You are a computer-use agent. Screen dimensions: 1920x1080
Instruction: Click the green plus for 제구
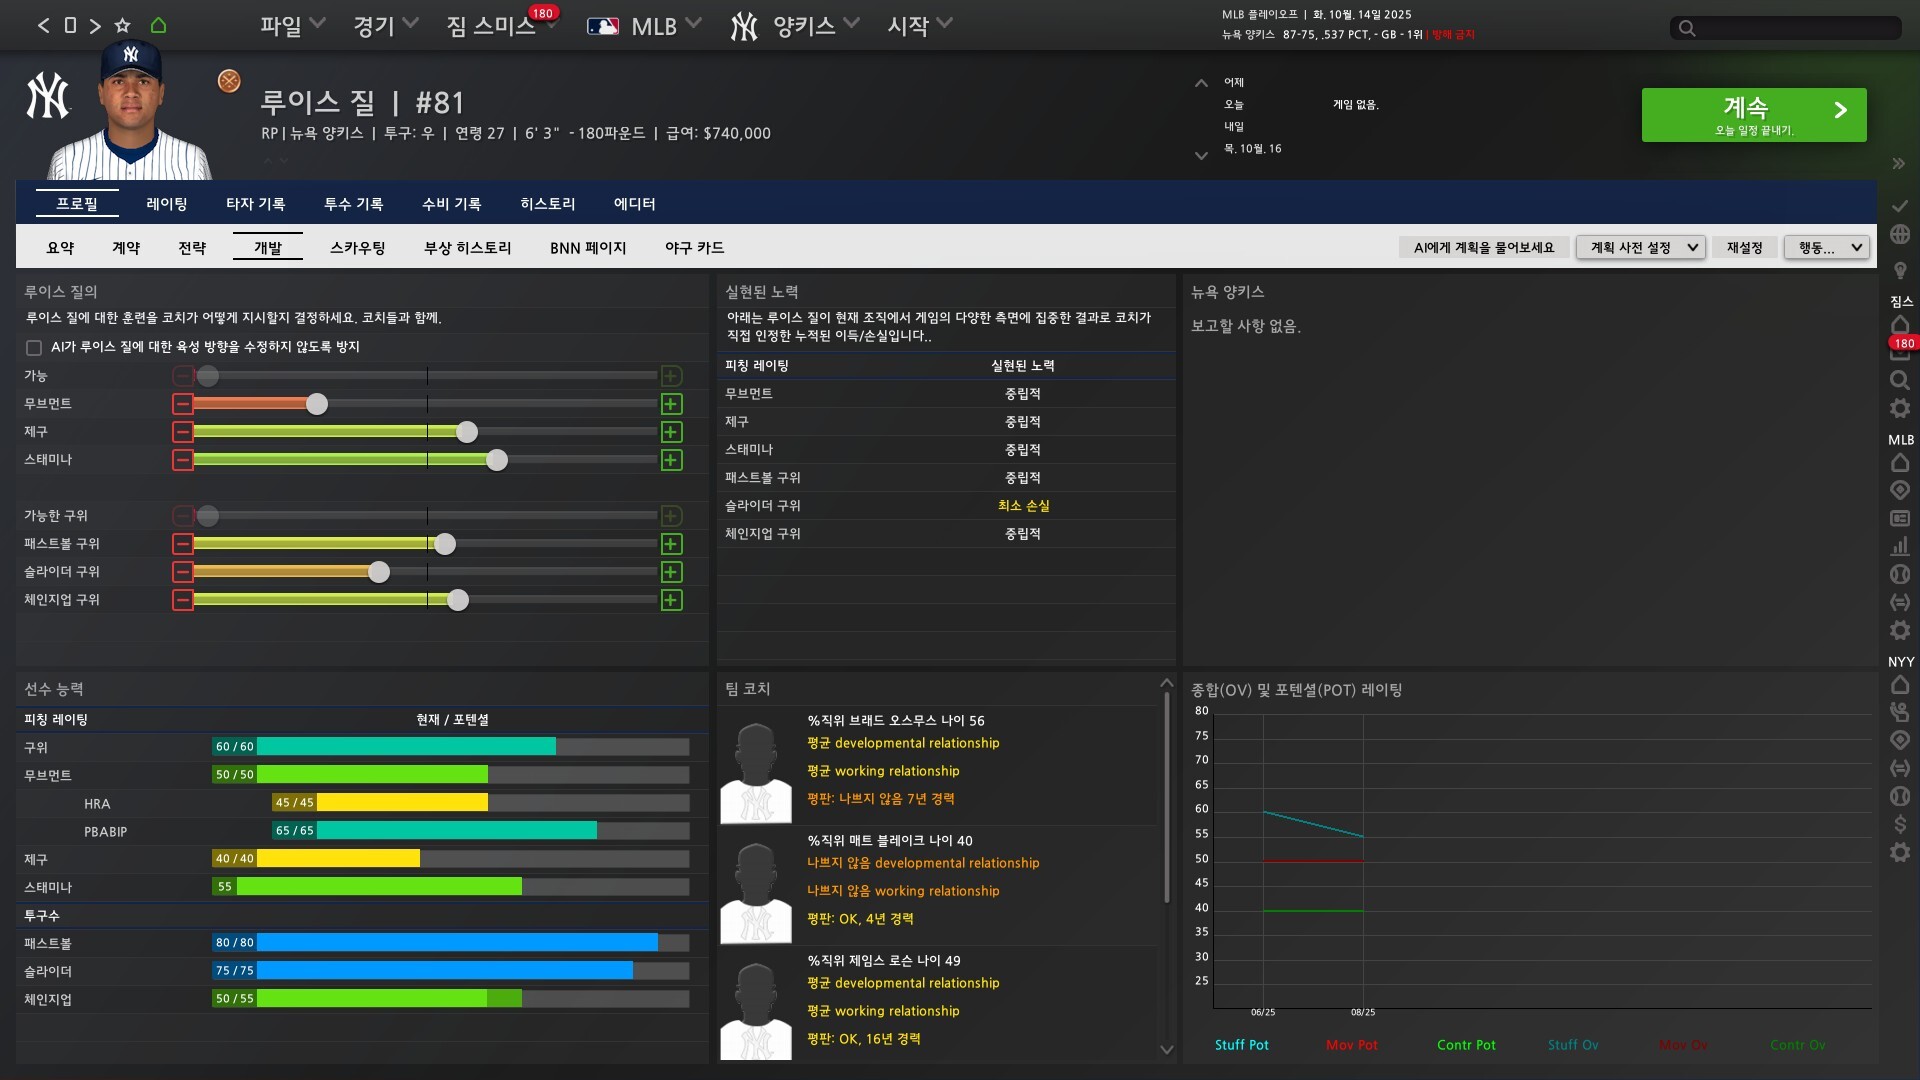(x=671, y=432)
